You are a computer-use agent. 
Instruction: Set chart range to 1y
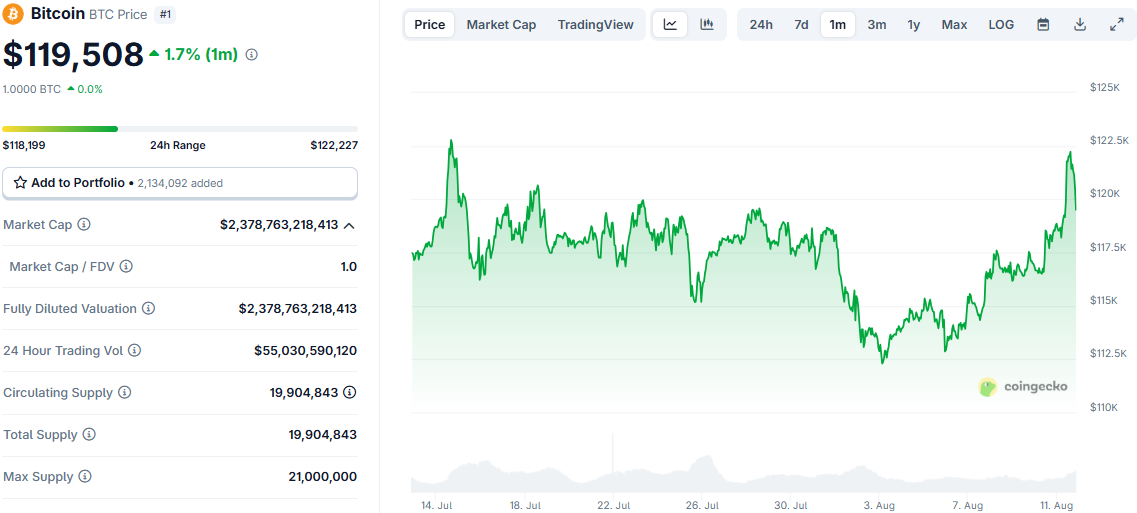(914, 25)
